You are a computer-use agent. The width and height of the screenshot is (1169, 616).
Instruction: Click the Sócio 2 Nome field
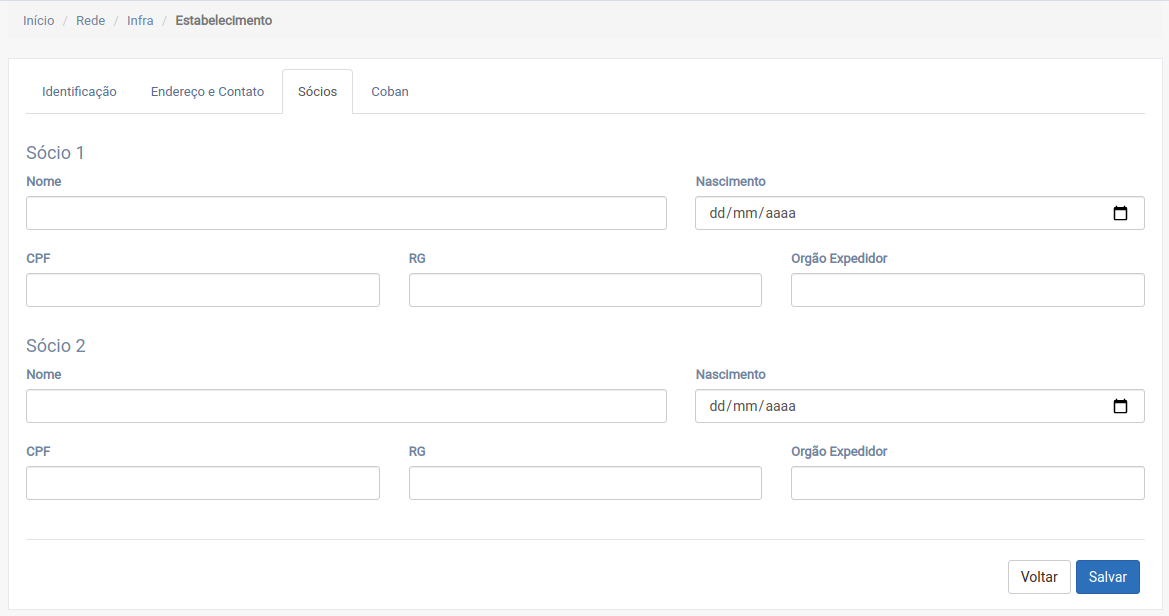(x=346, y=406)
